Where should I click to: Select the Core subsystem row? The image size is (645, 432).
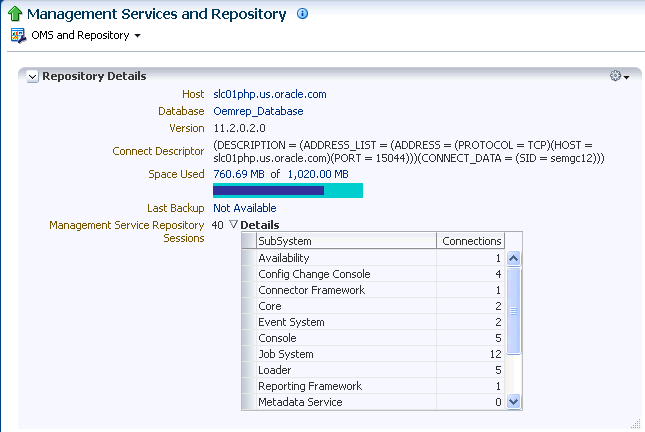(x=373, y=306)
